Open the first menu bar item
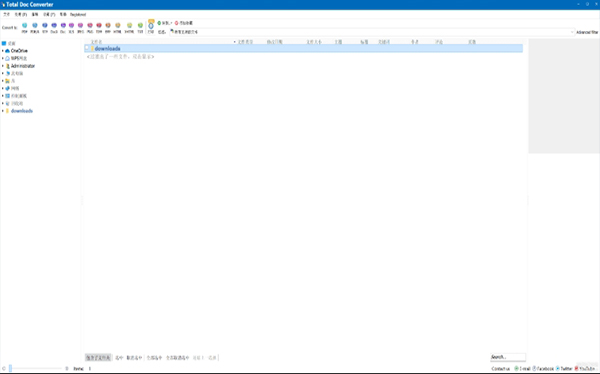Viewport: 600px width, 374px height. [7, 15]
